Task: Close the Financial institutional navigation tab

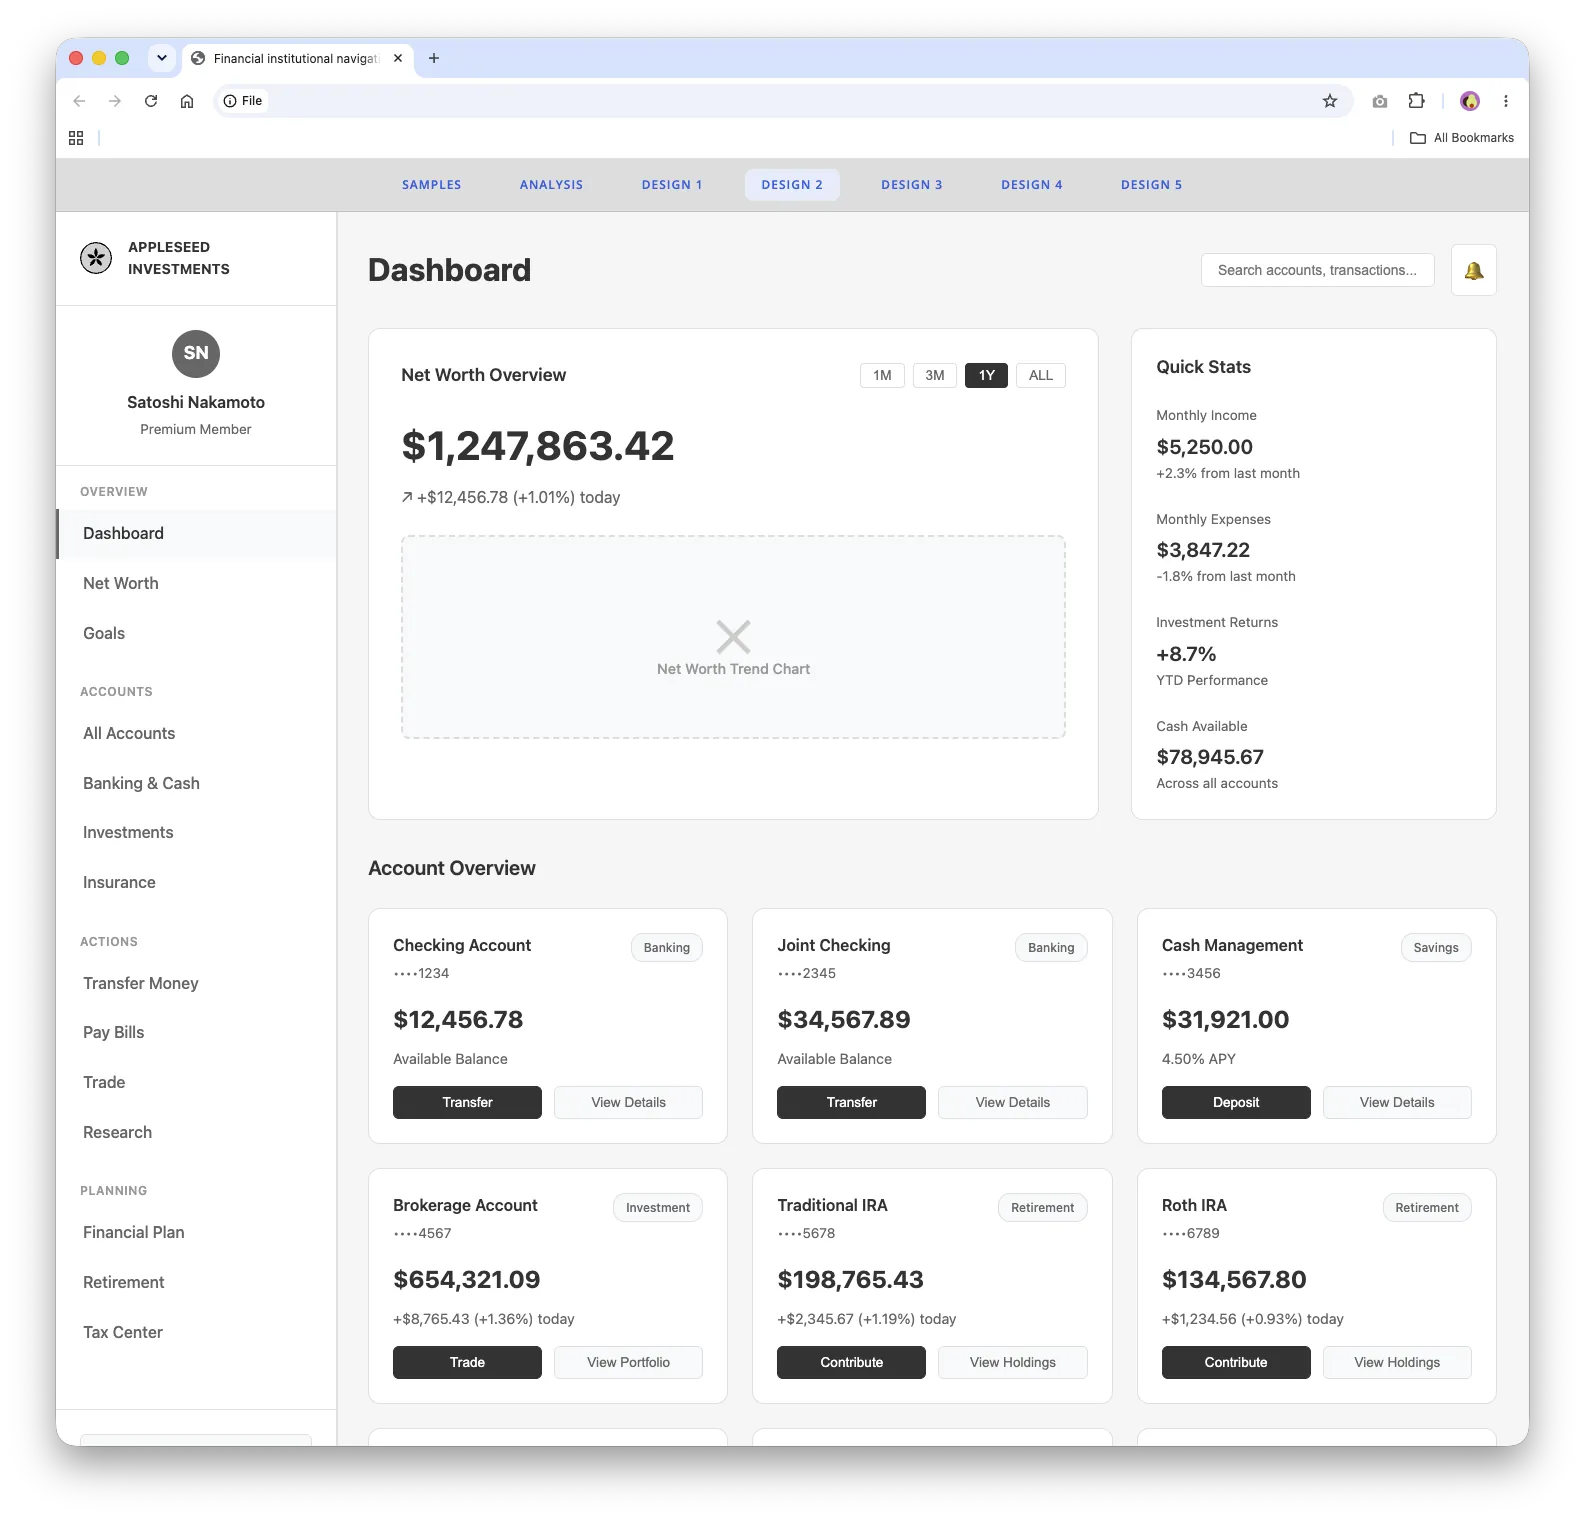Action: (x=398, y=58)
